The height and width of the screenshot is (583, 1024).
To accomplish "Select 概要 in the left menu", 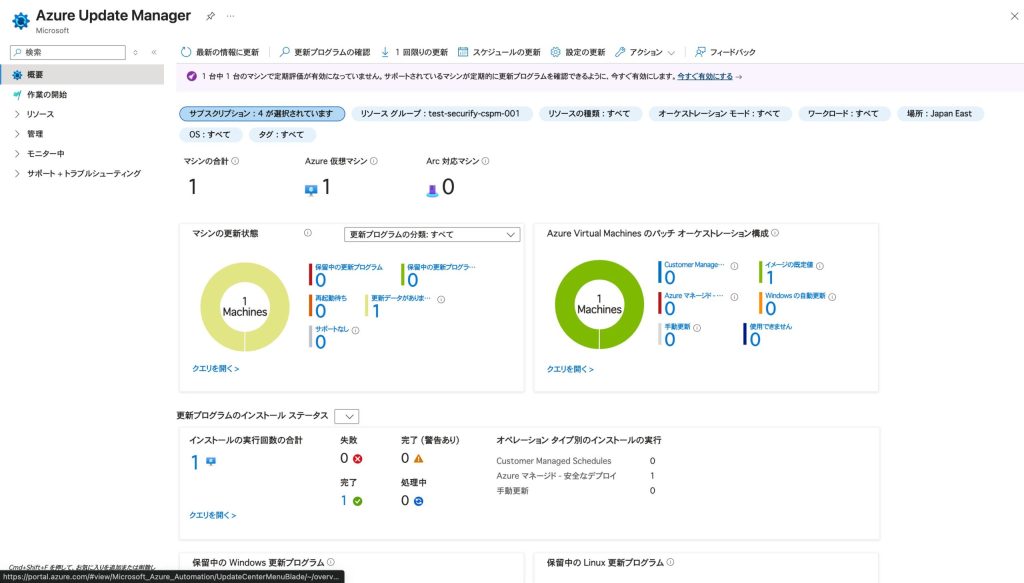I will pos(35,75).
